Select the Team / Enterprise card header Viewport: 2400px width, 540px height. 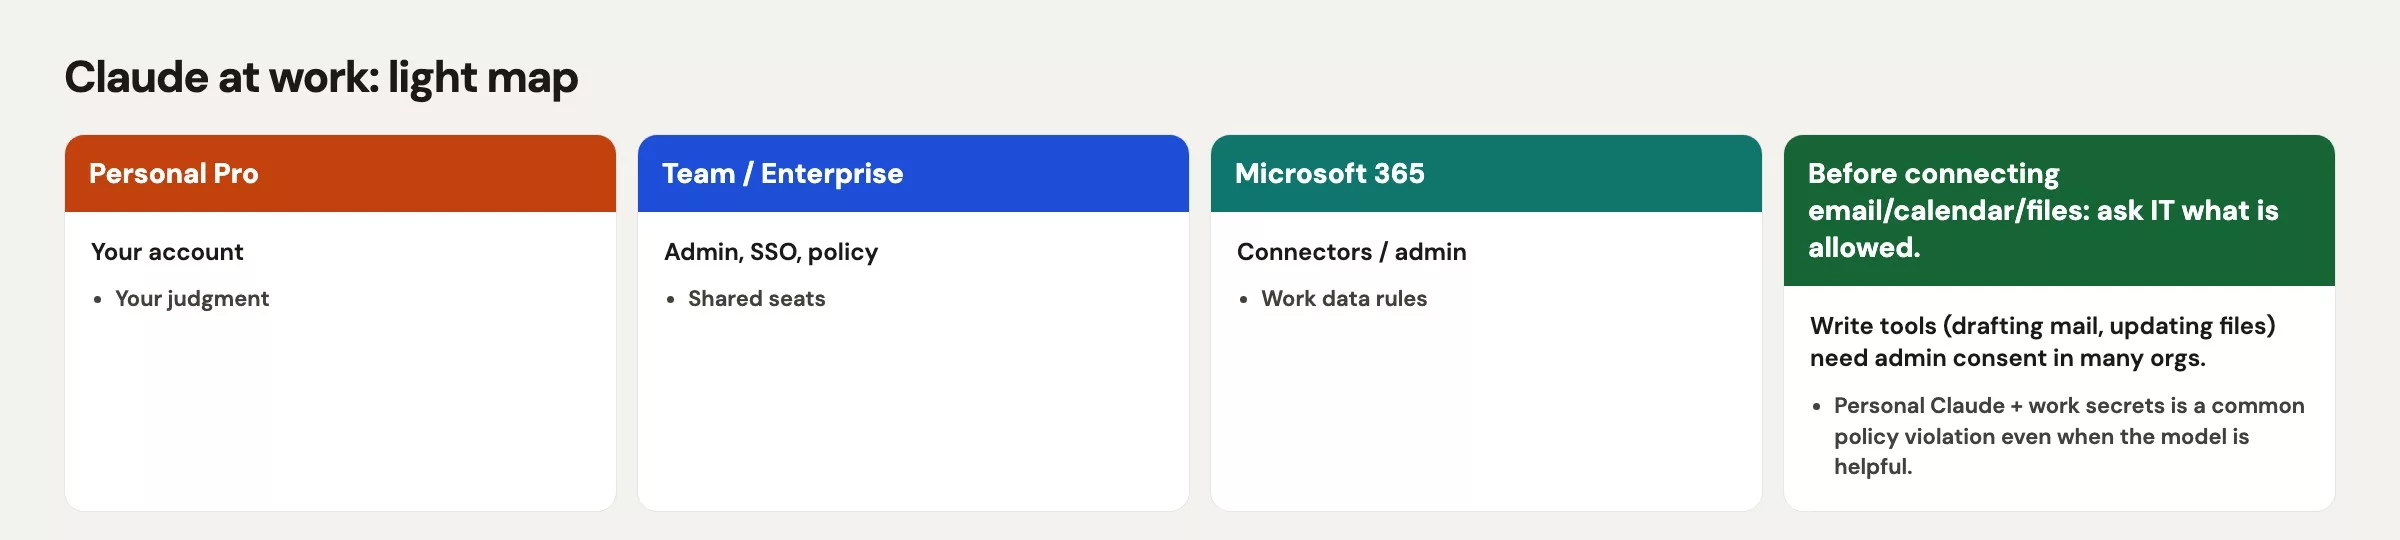coord(913,173)
